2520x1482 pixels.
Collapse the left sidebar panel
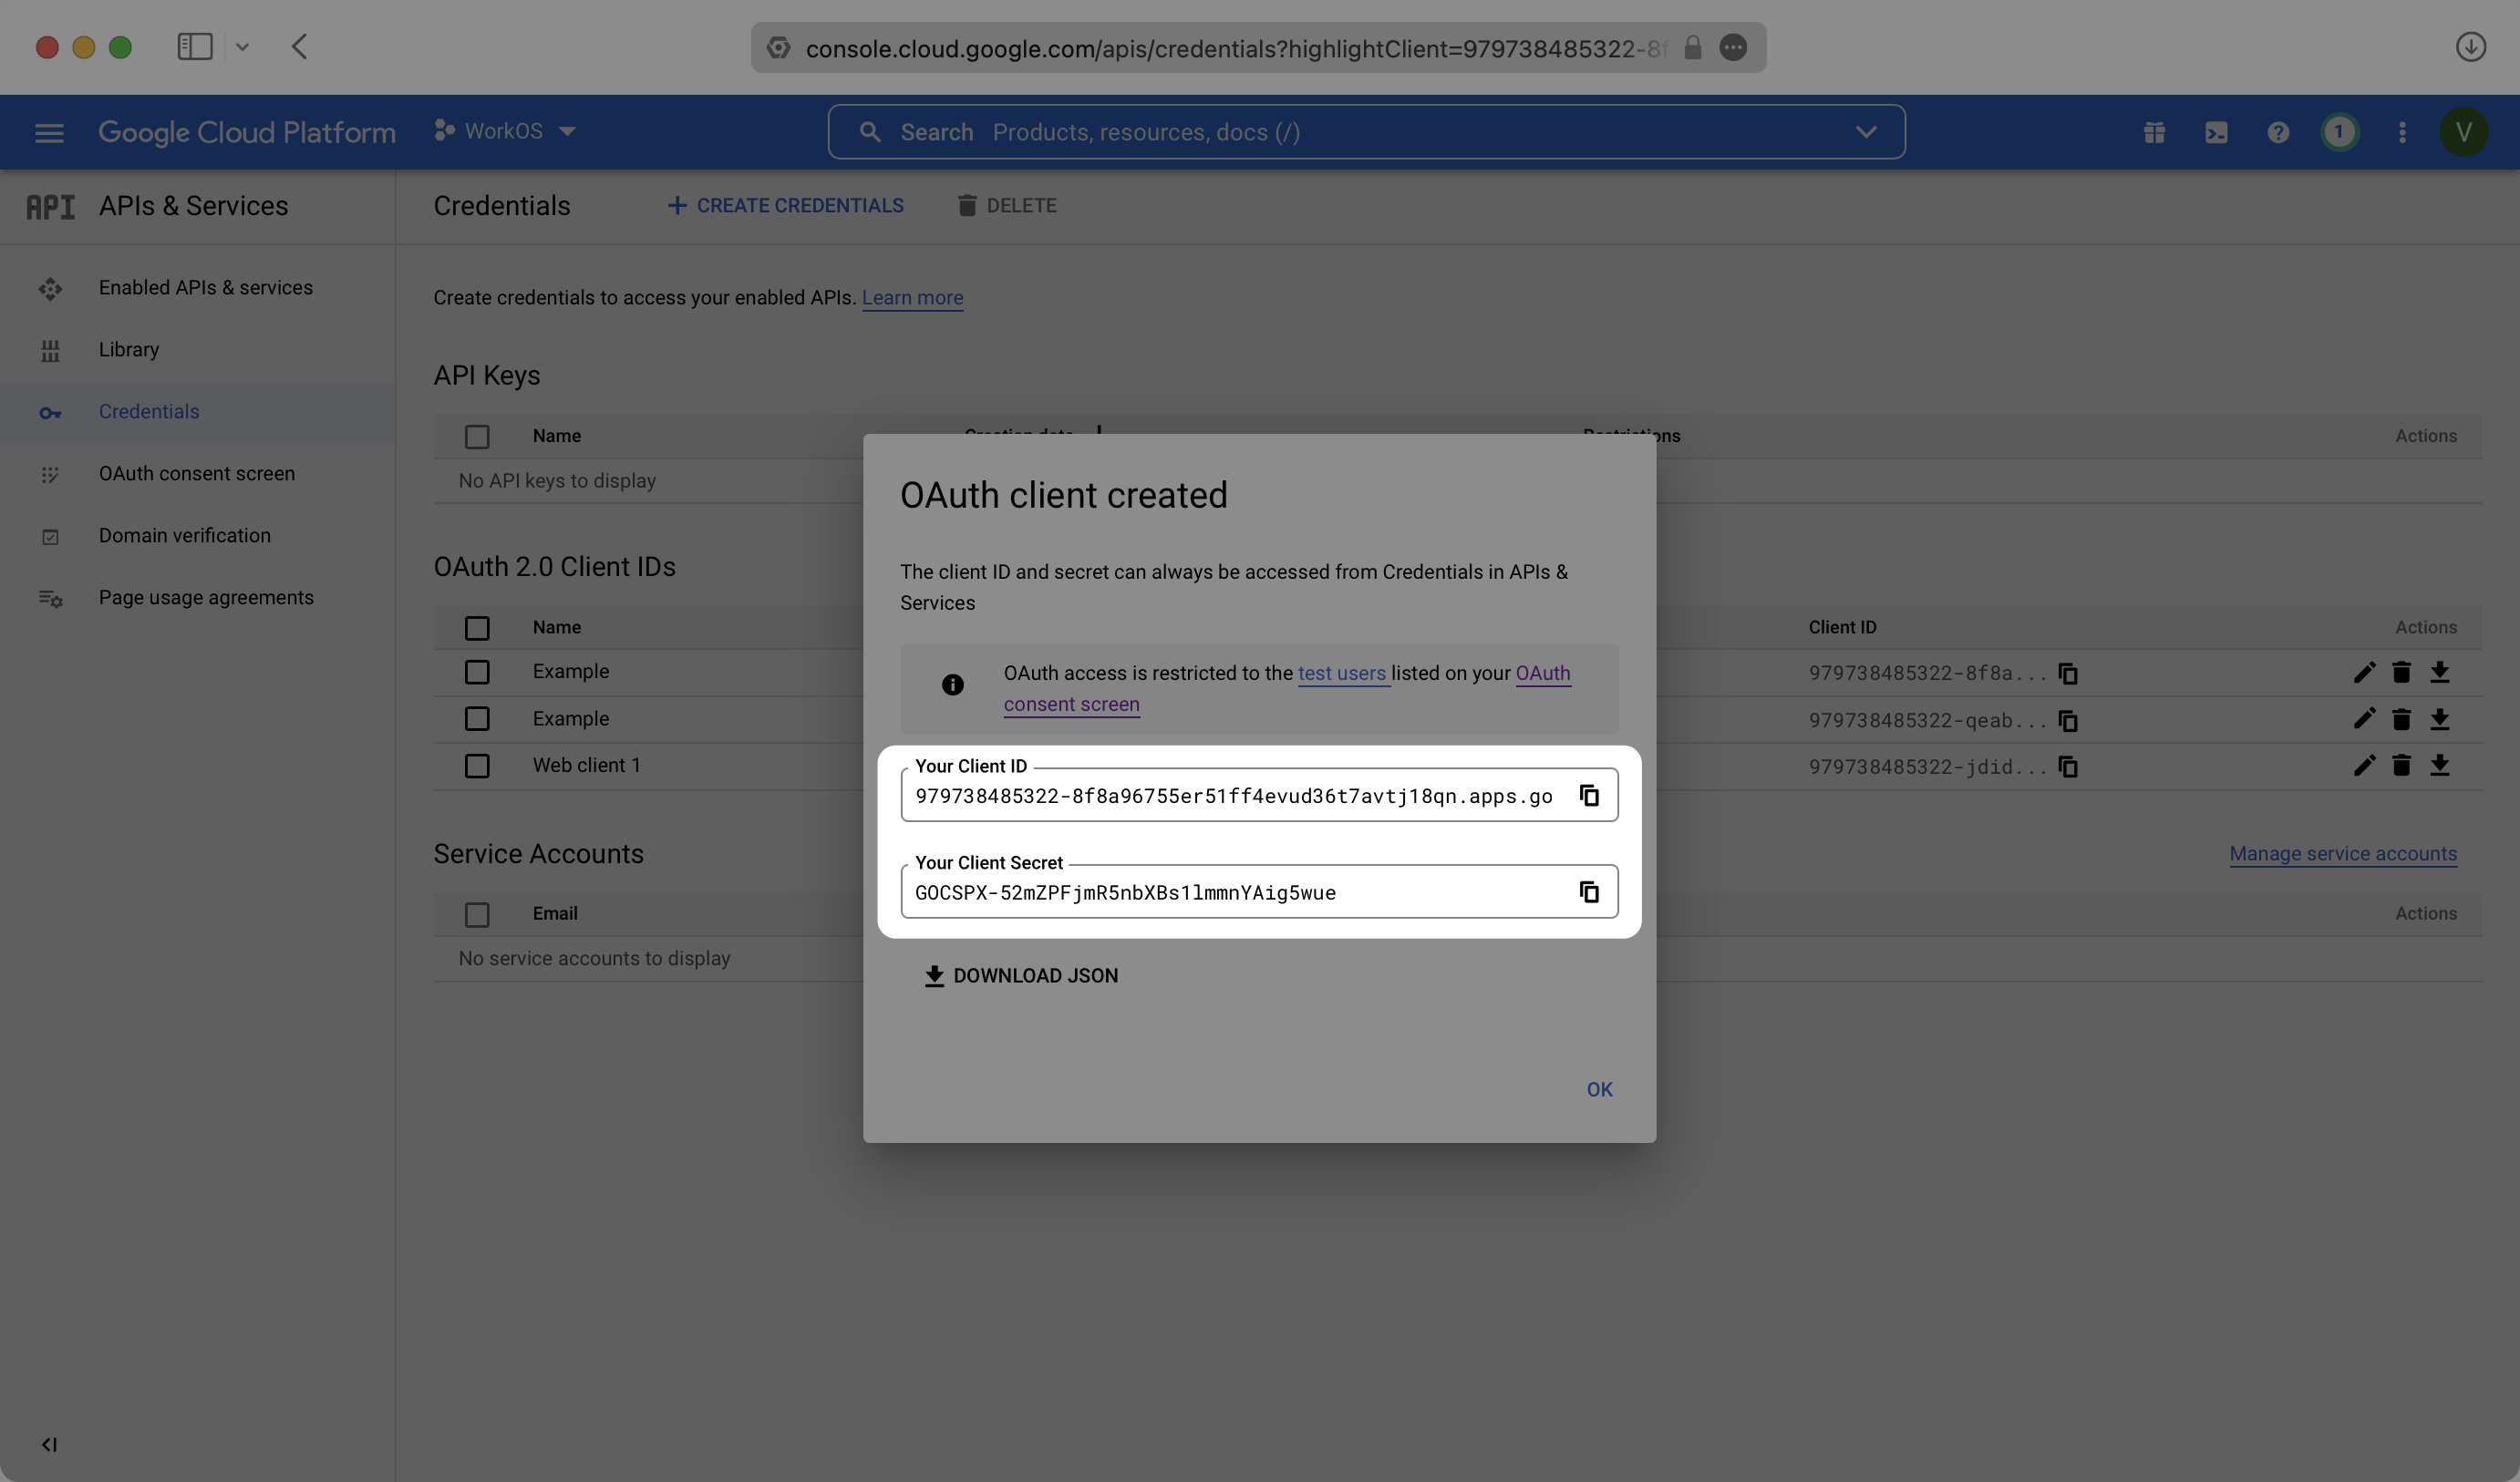click(49, 1444)
